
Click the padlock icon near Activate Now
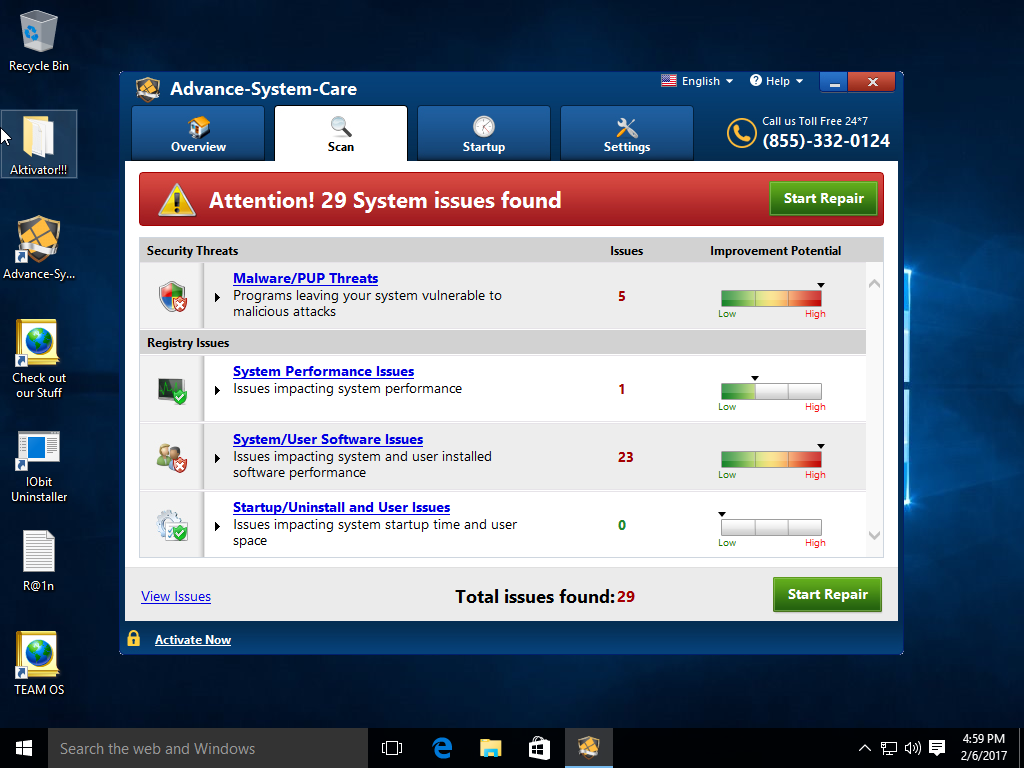pyautogui.click(x=134, y=638)
